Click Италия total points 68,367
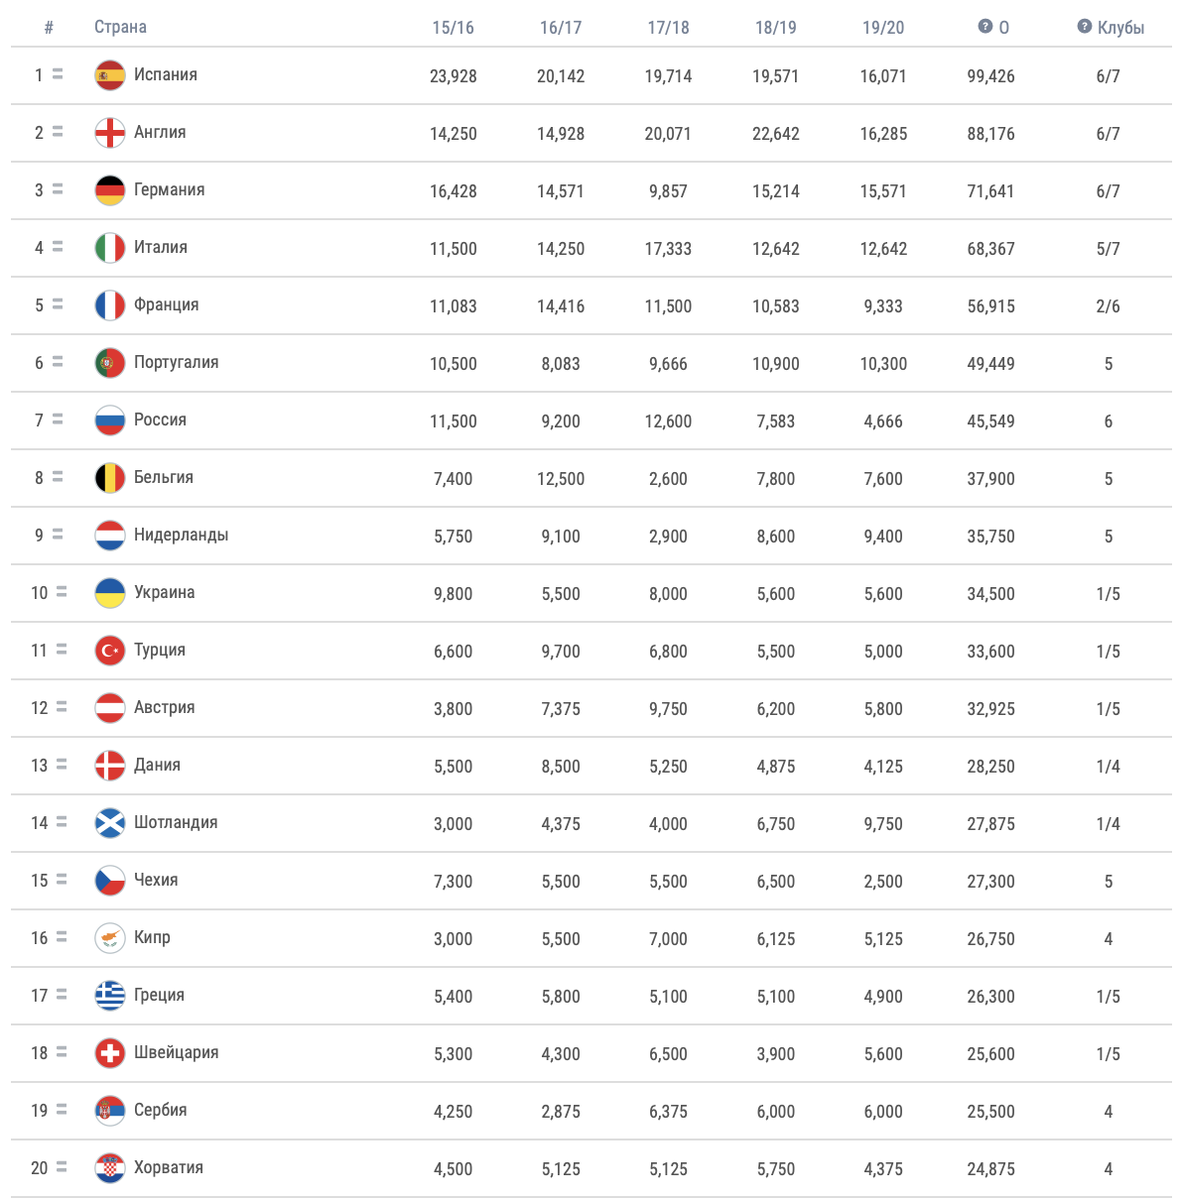Image resolution: width=1181 pixels, height=1200 pixels. (990, 249)
